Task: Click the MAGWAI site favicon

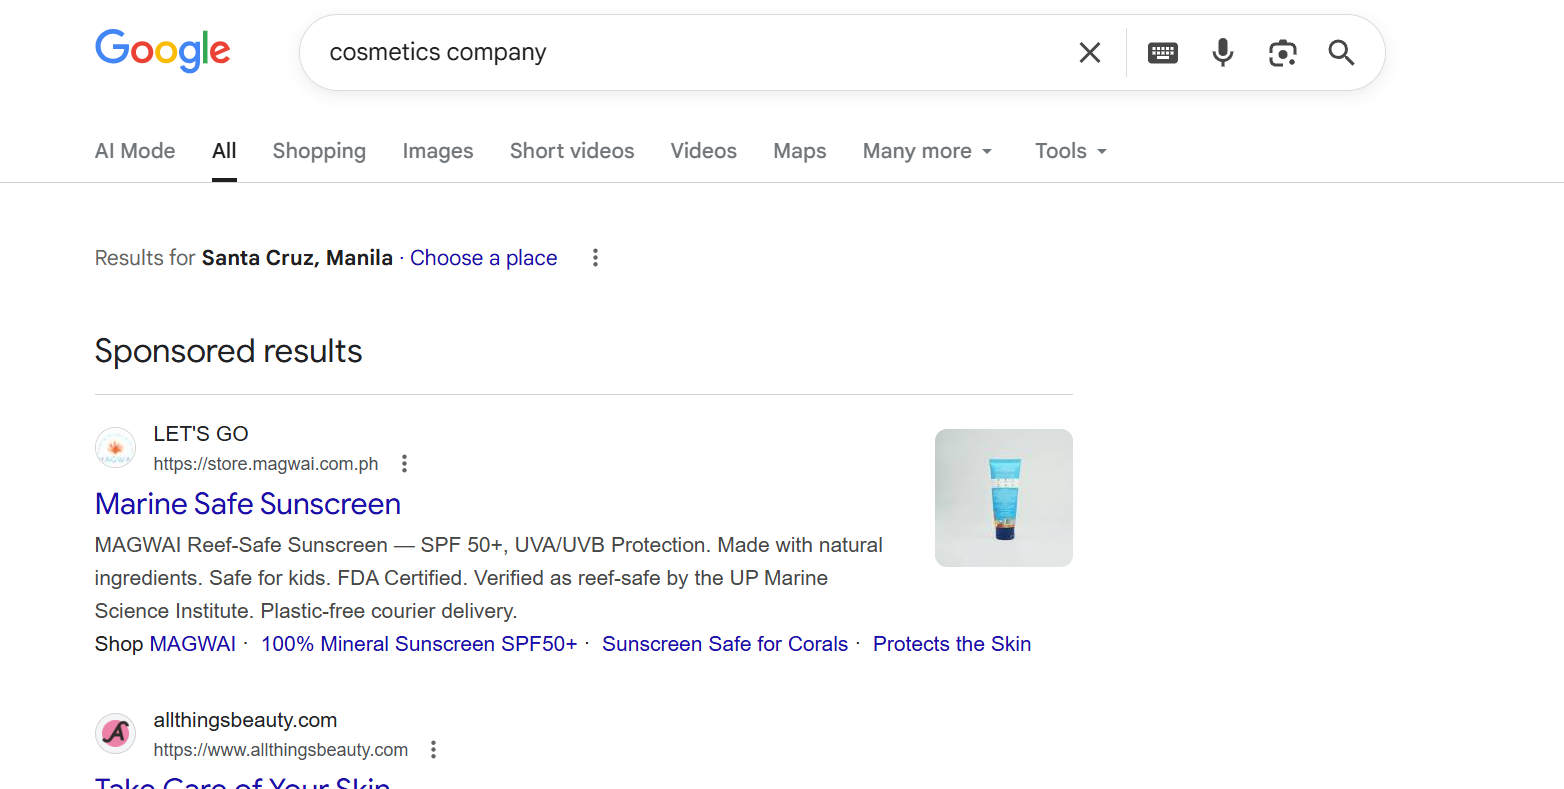Action: [x=116, y=448]
